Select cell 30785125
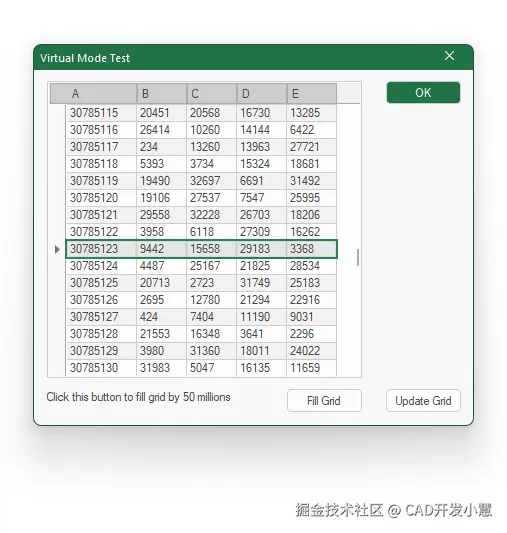Screen dimensions: 507x533 coord(101,283)
